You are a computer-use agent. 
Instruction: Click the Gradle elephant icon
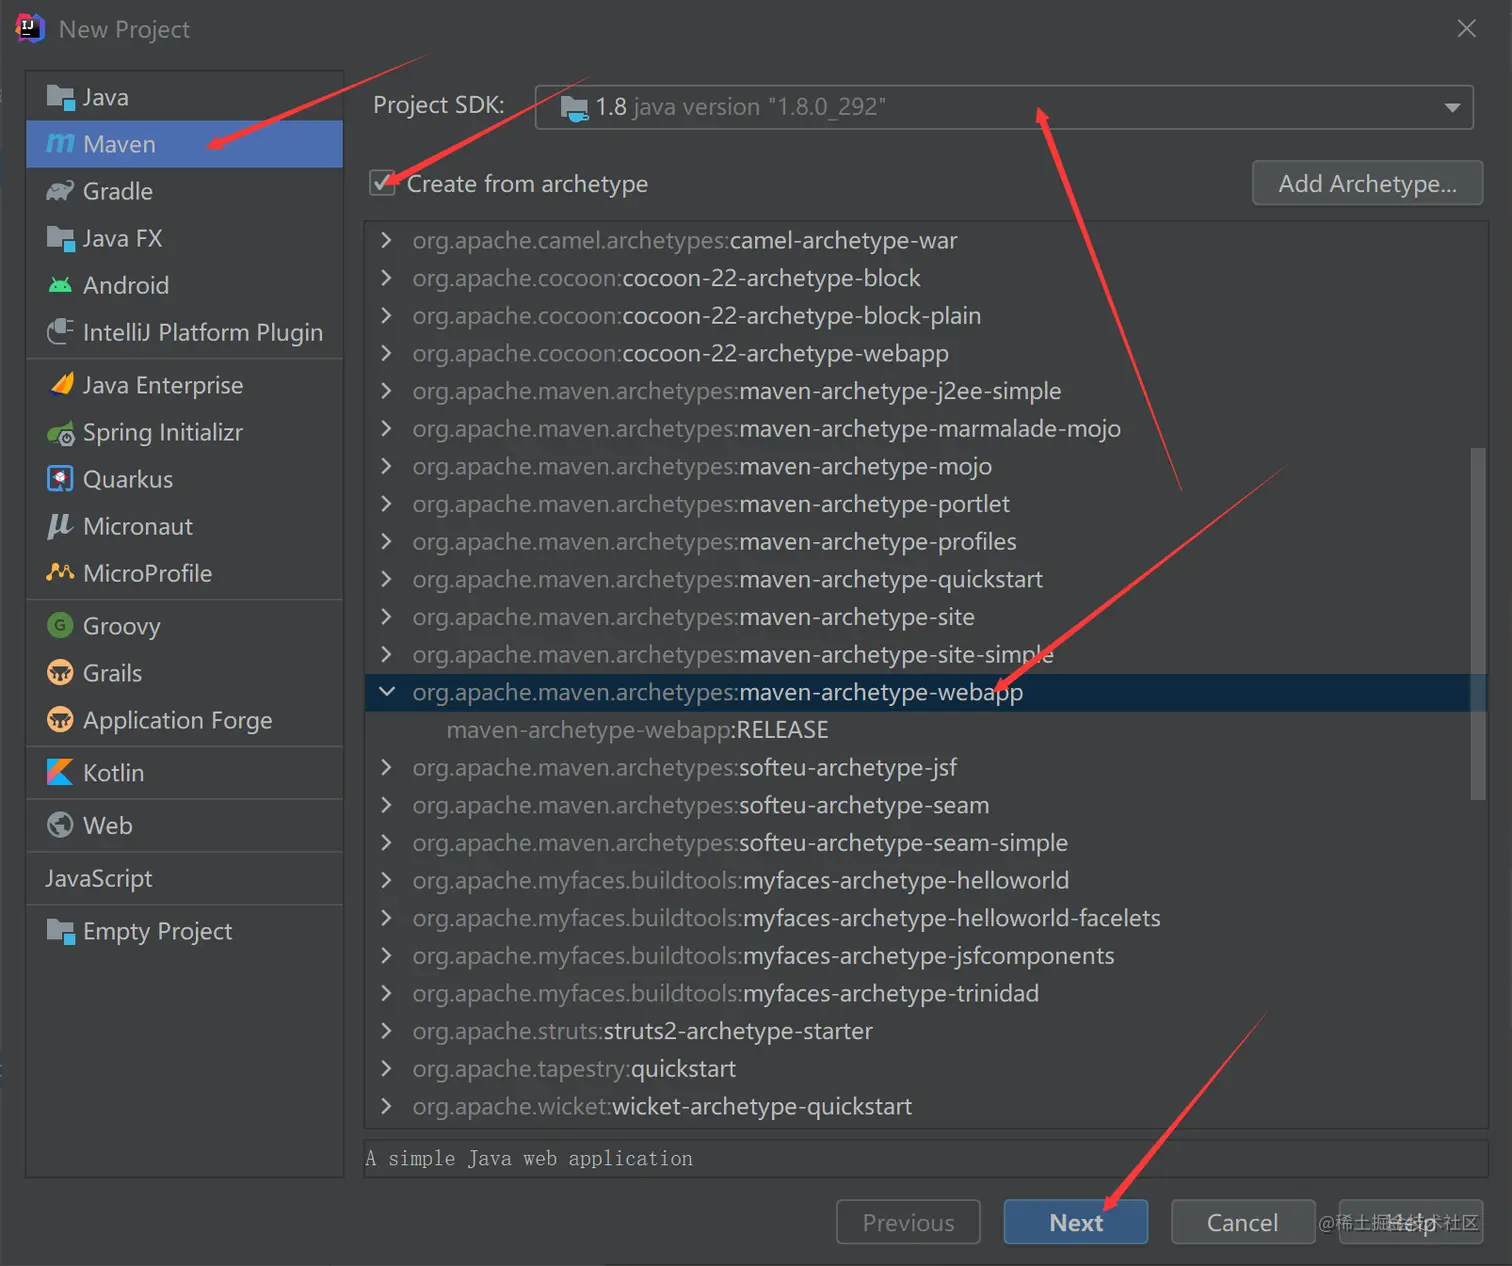60,191
